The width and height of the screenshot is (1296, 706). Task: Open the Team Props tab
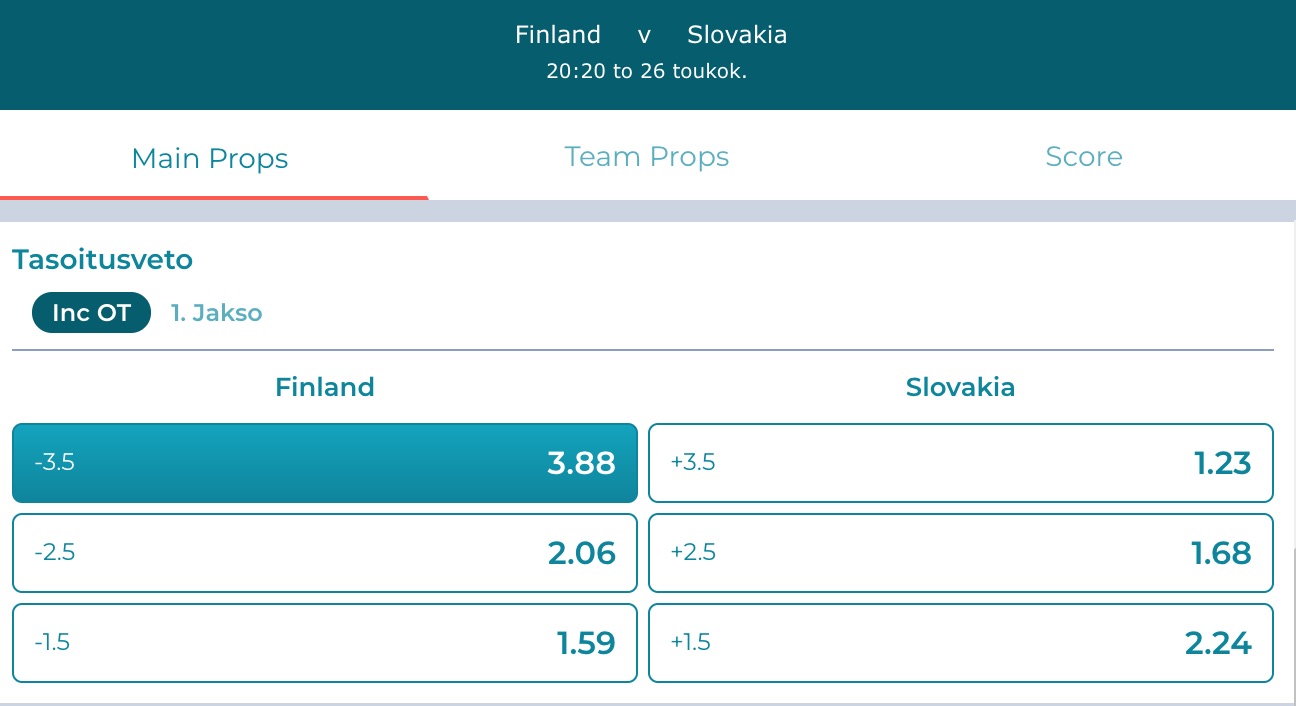pyautogui.click(x=646, y=157)
